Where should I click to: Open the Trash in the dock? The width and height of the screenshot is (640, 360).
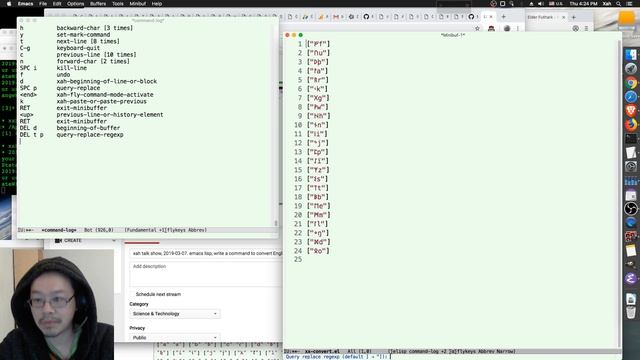click(631, 312)
